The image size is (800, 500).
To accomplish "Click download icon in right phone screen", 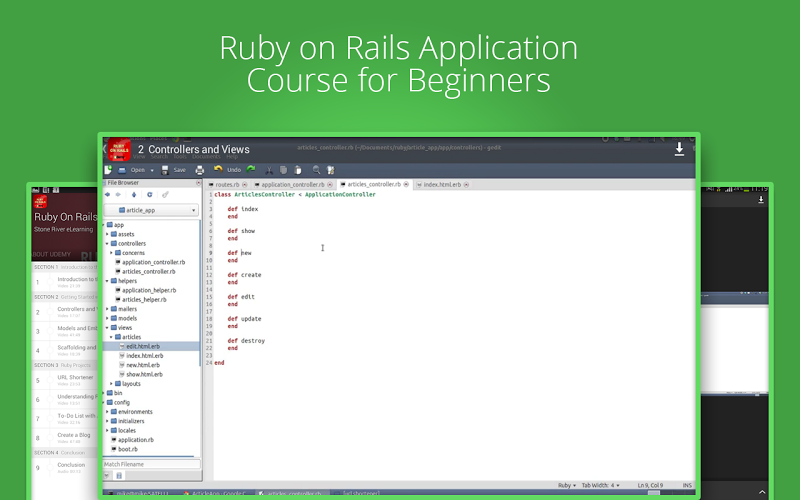I will click(x=761, y=200).
